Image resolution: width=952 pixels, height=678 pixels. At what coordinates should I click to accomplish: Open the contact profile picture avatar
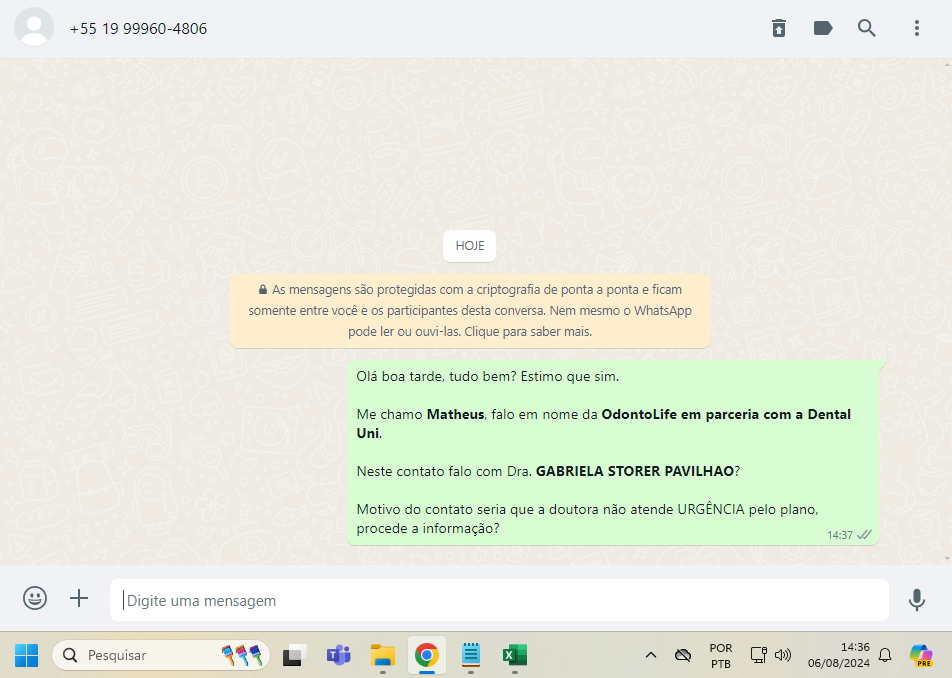pyautogui.click(x=34, y=27)
